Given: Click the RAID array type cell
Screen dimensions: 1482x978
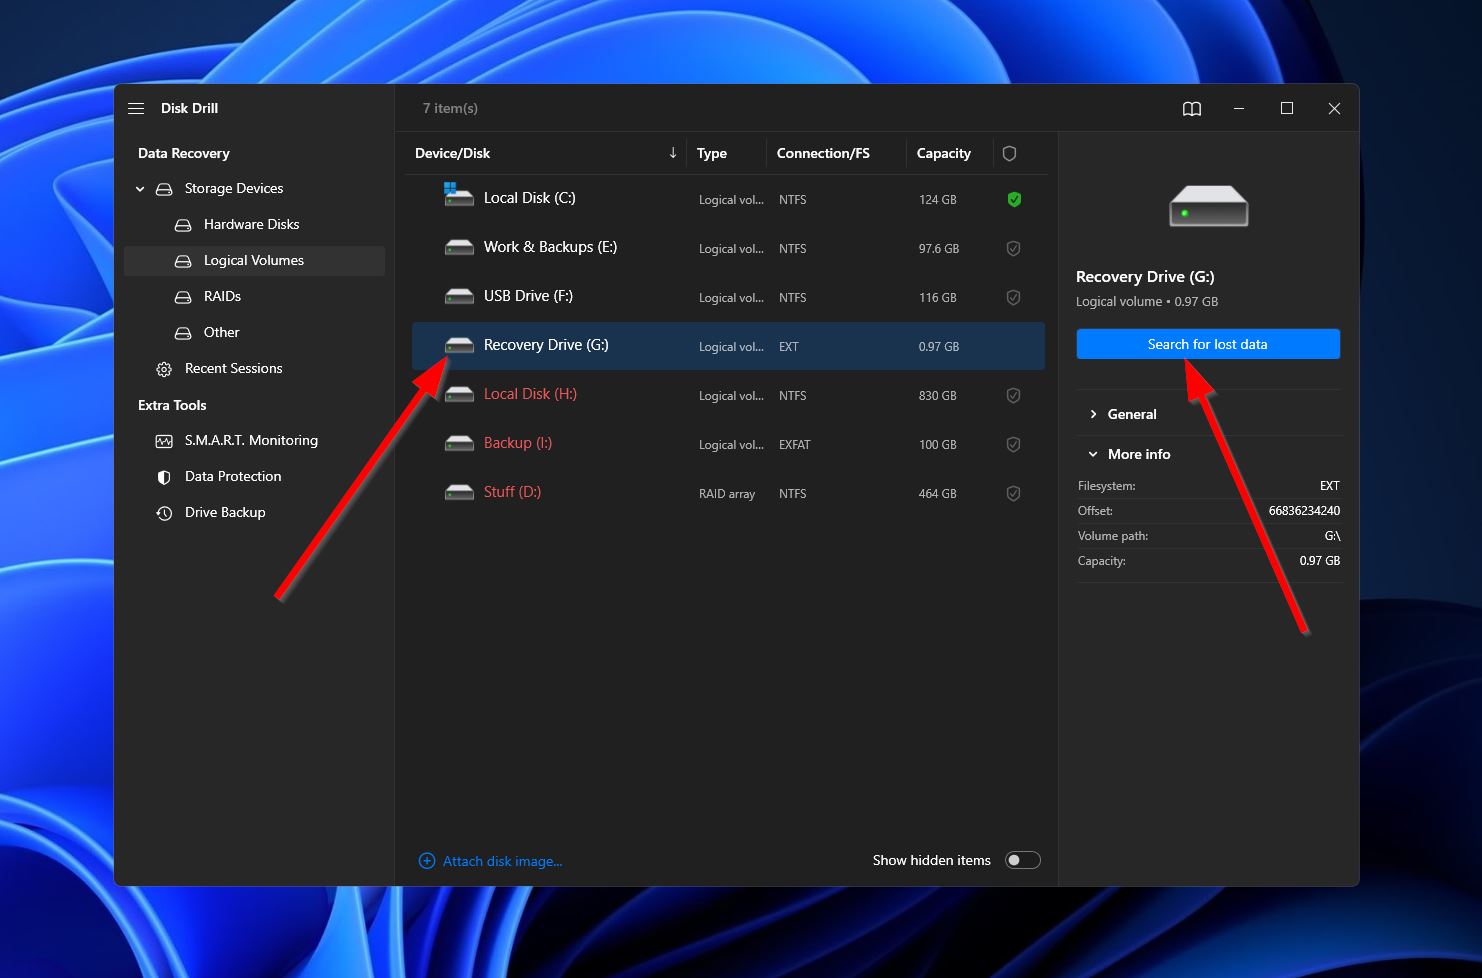Looking at the screenshot, I should coord(727,494).
